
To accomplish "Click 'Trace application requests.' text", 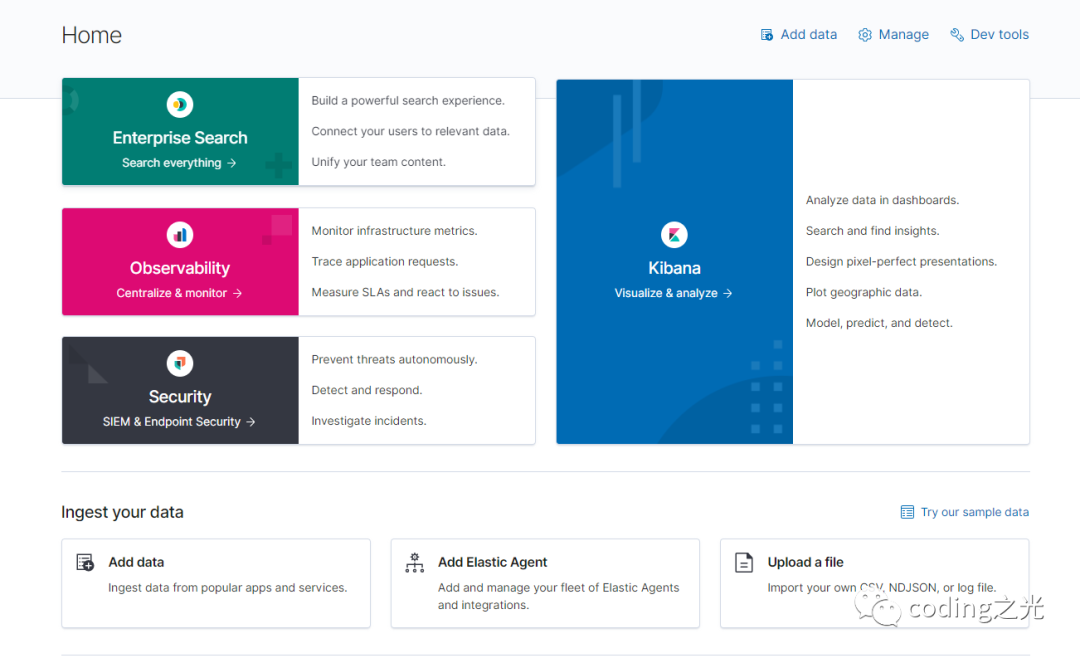I will (384, 261).
